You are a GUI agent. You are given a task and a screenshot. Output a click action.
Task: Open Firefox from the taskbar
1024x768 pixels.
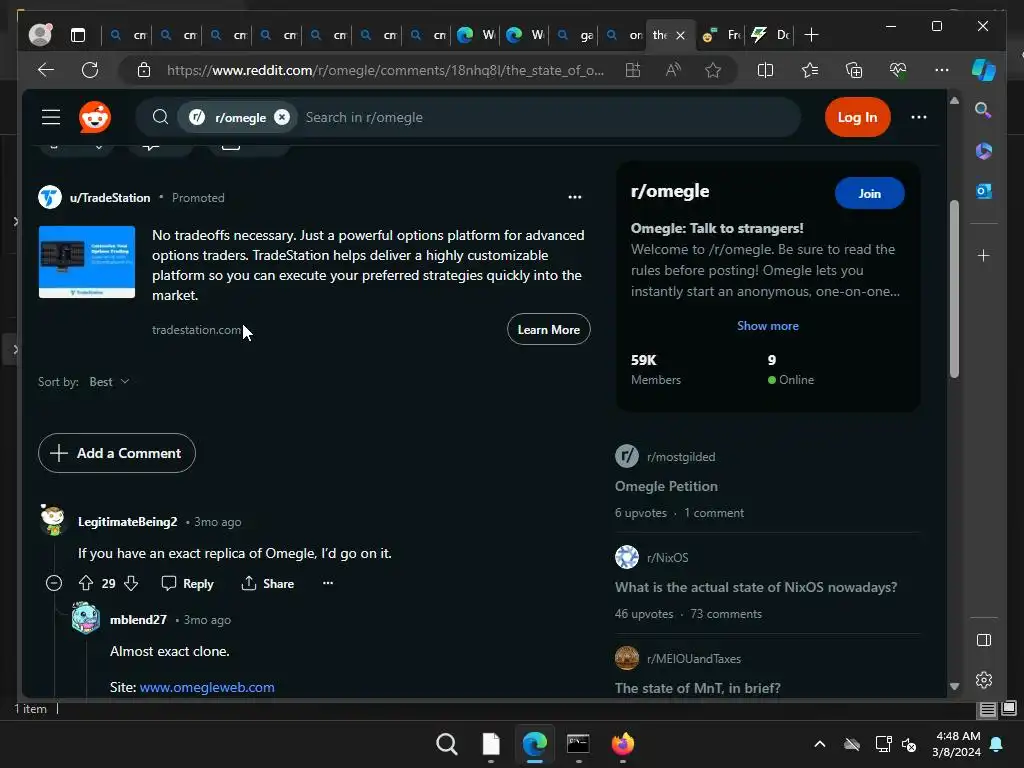622,744
